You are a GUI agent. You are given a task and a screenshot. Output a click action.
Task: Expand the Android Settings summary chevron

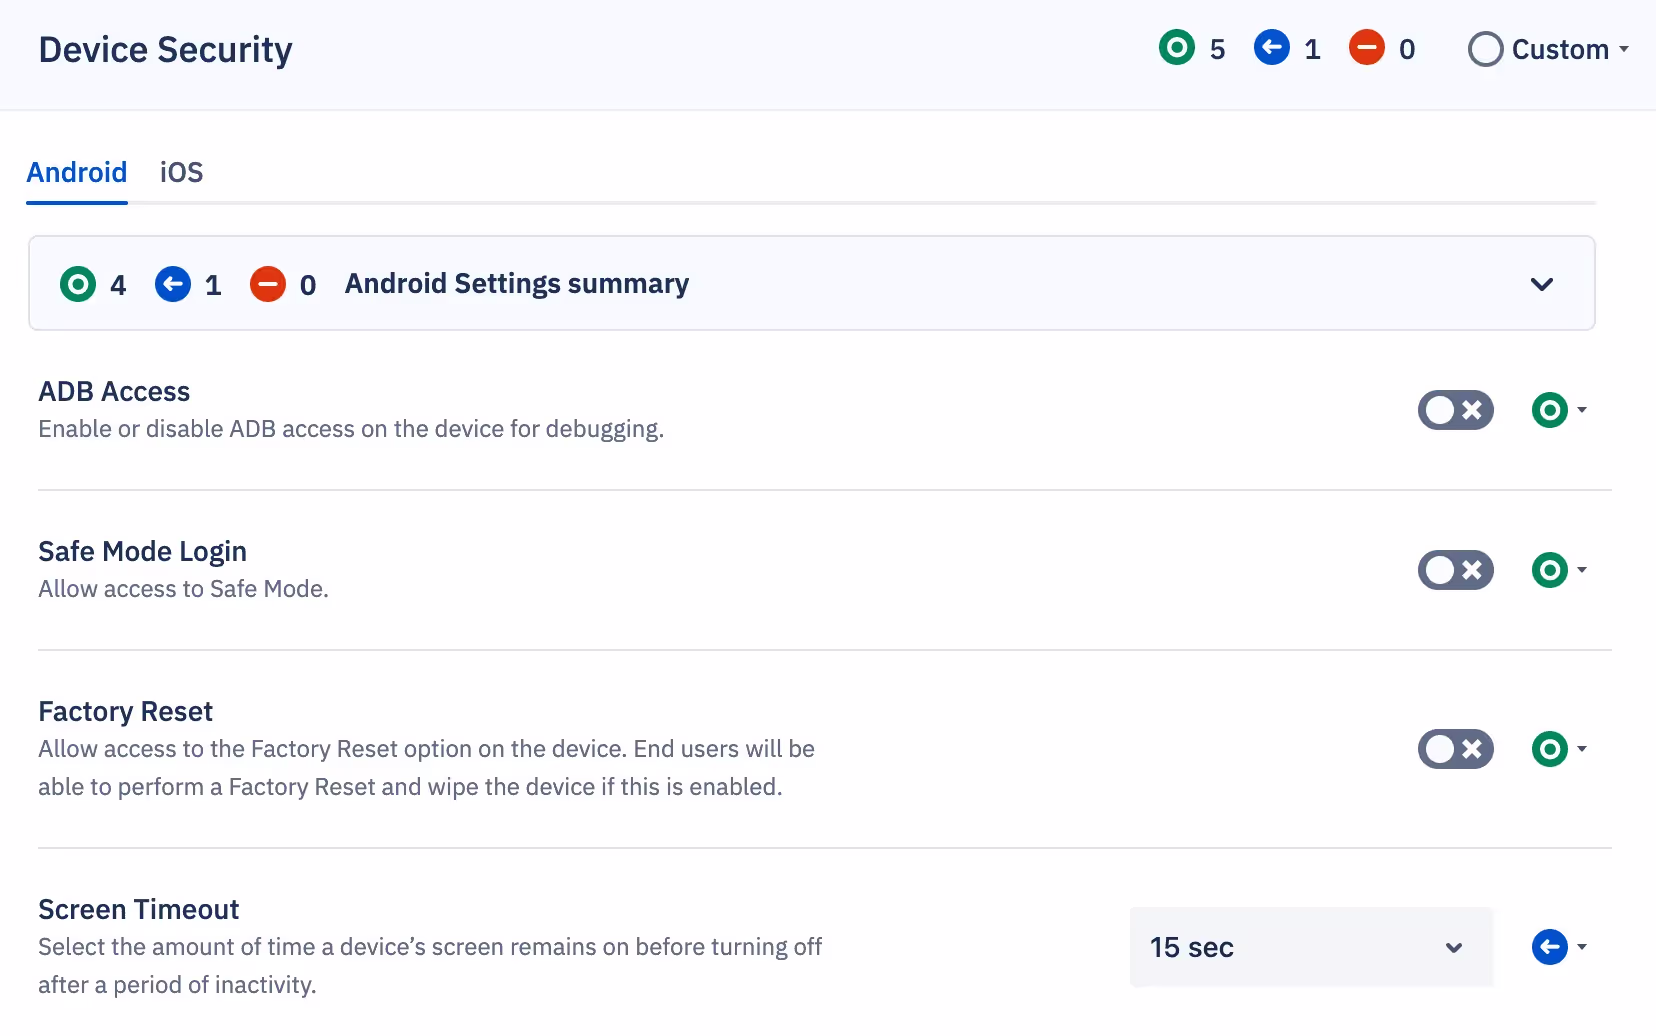tap(1542, 284)
